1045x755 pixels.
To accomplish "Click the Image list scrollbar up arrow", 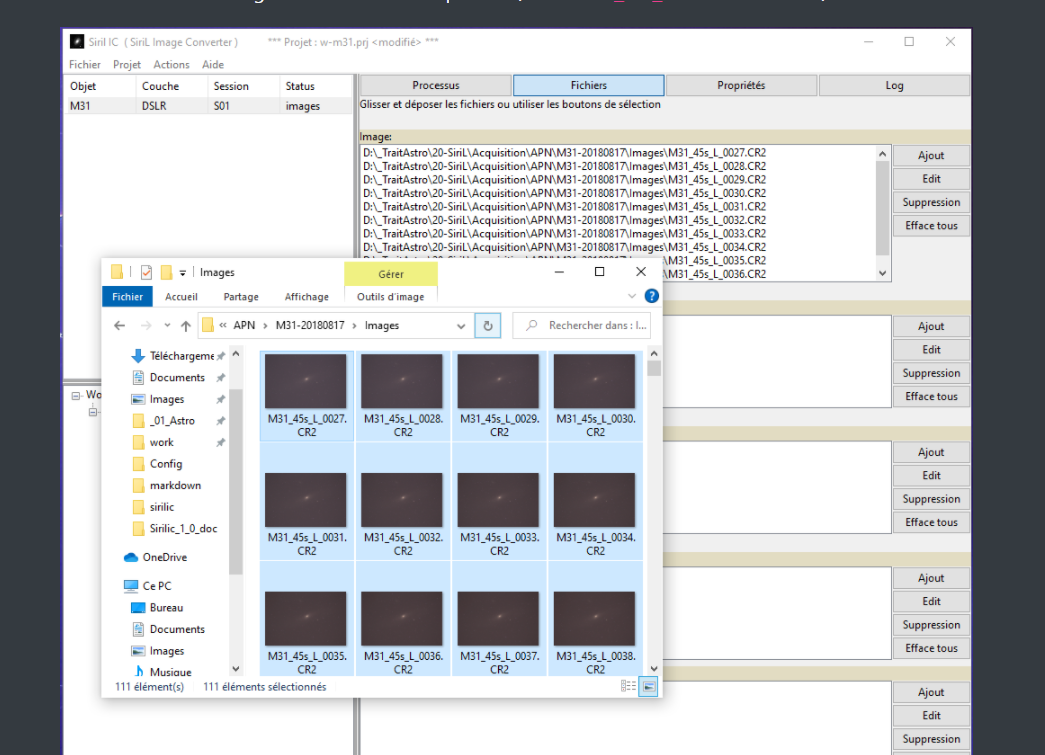I will (882, 154).
